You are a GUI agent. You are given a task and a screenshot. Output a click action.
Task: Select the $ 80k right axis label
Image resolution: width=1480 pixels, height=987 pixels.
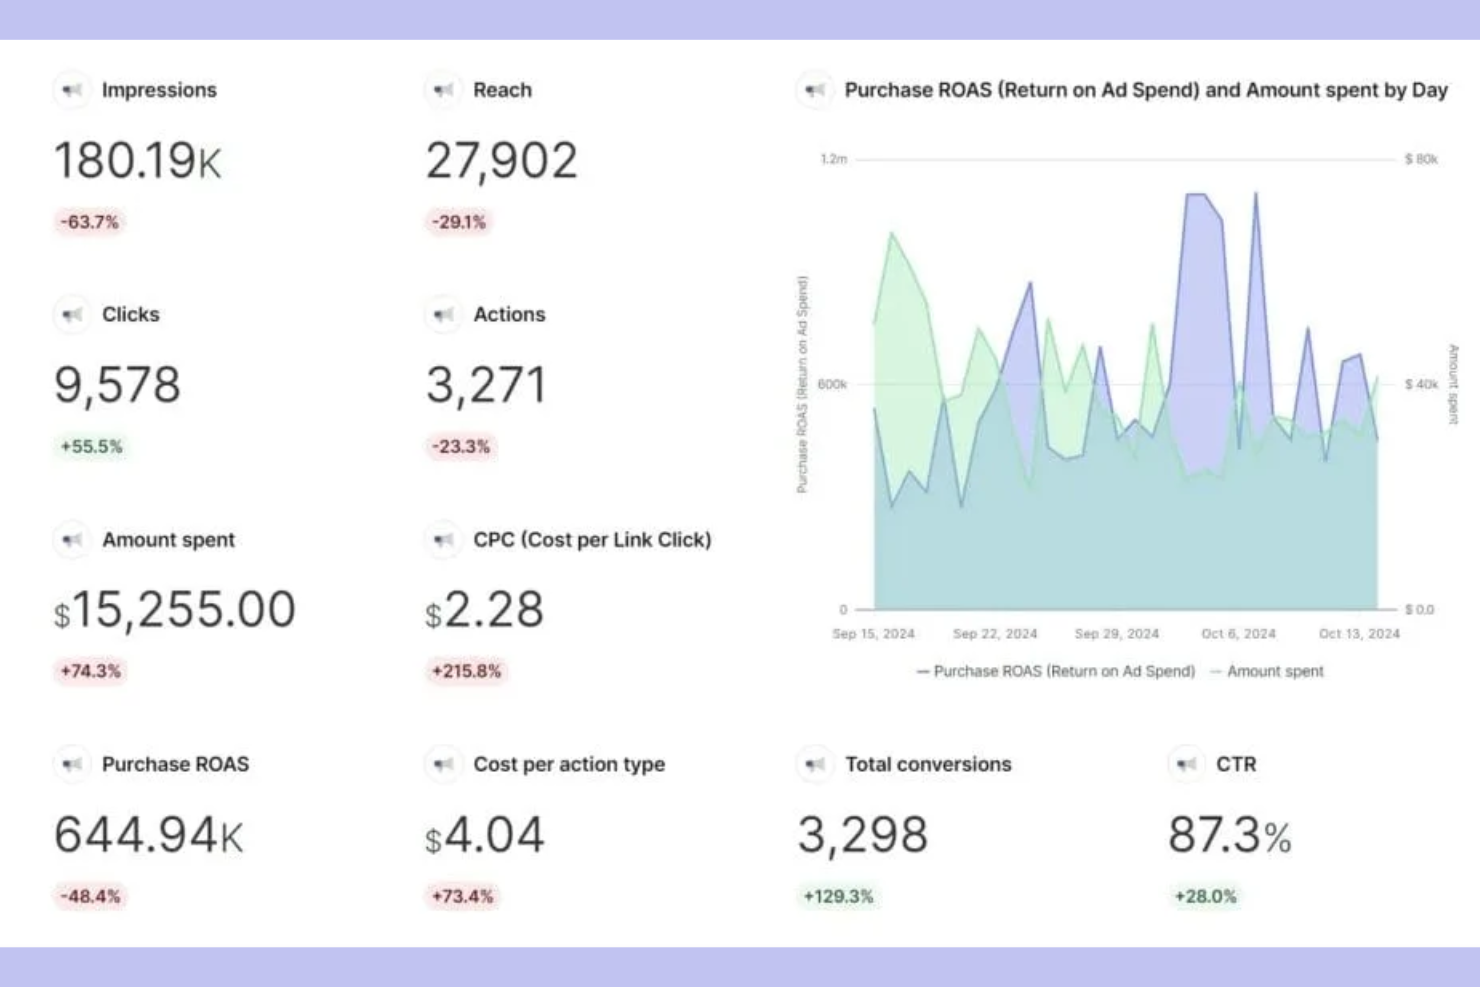tap(1421, 159)
